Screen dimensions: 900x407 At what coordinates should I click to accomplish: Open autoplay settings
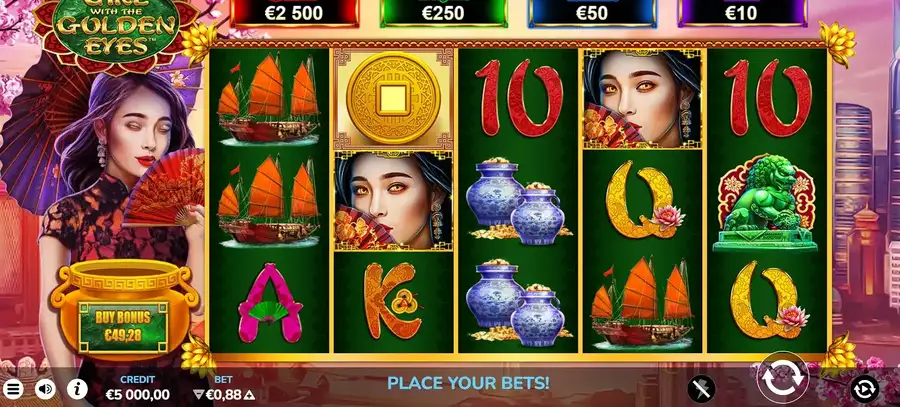pyautogui.click(x=864, y=389)
